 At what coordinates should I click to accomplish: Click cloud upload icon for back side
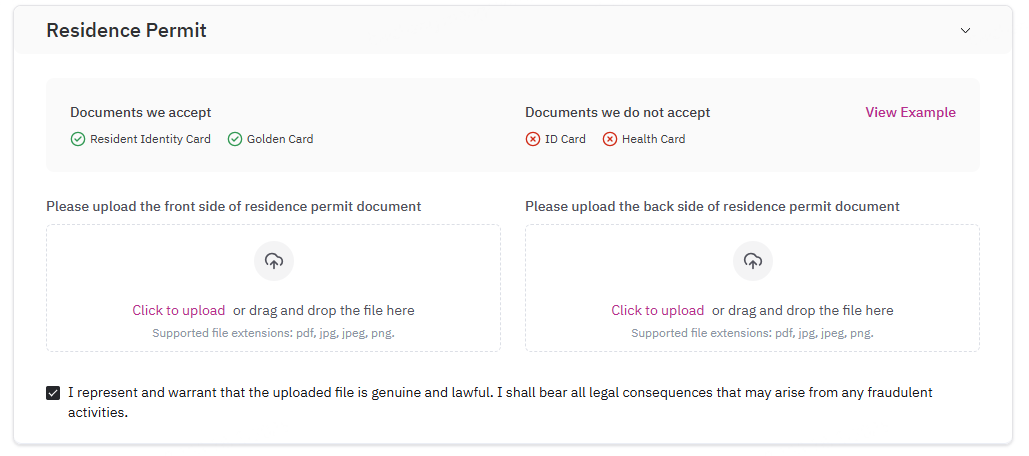[x=753, y=261]
